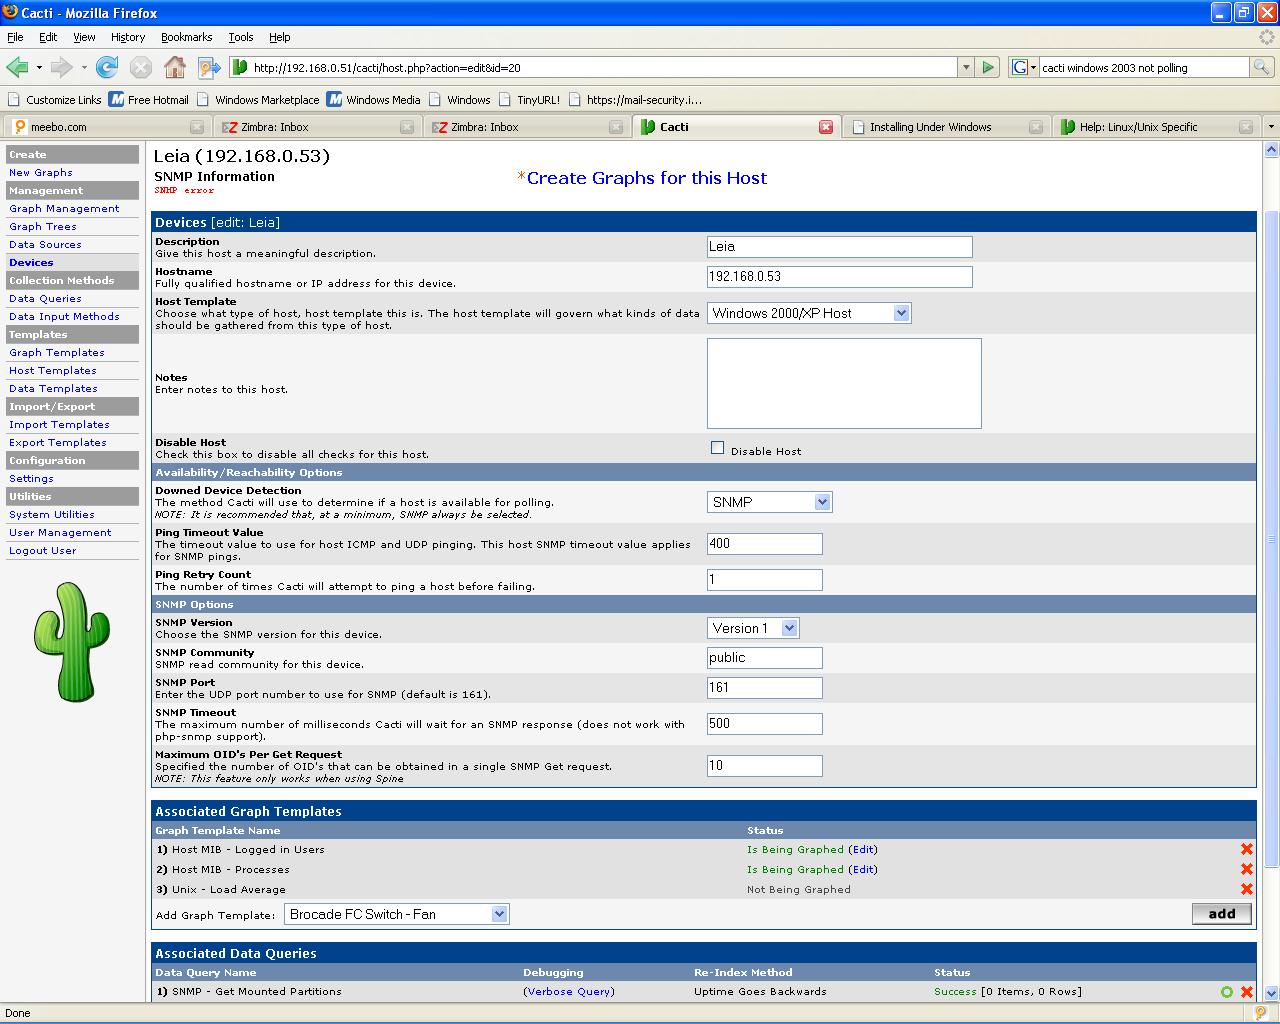Click the green Go arrow beside address bar
Screen dimensions: 1280x1024
point(988,67)
